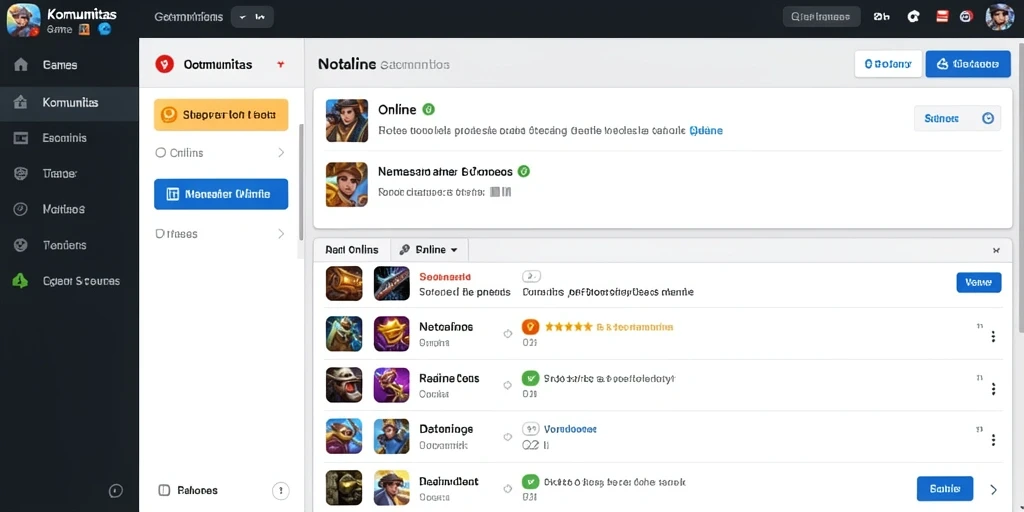Click the Vener button in Soomaerid row
Viewport: 1024px width, 512px height.
click(978, 282)
